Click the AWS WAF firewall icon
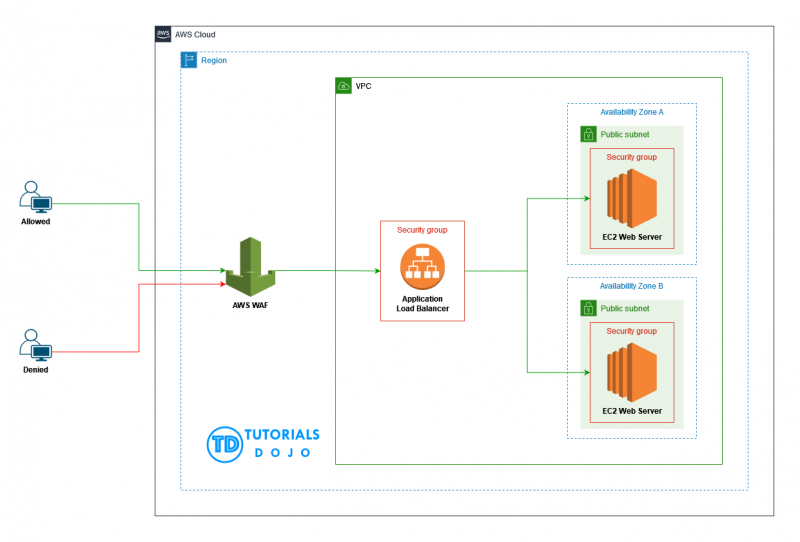The height and width of the screenshot is (542, 800). coord(248,267)
